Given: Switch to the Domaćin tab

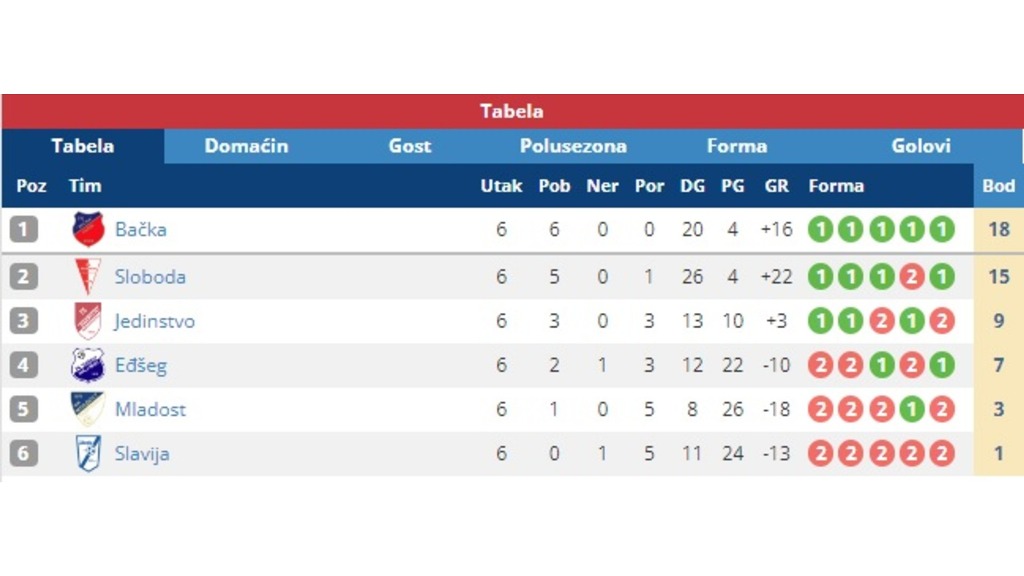Looking at the screenshot, I should [246, 146].
